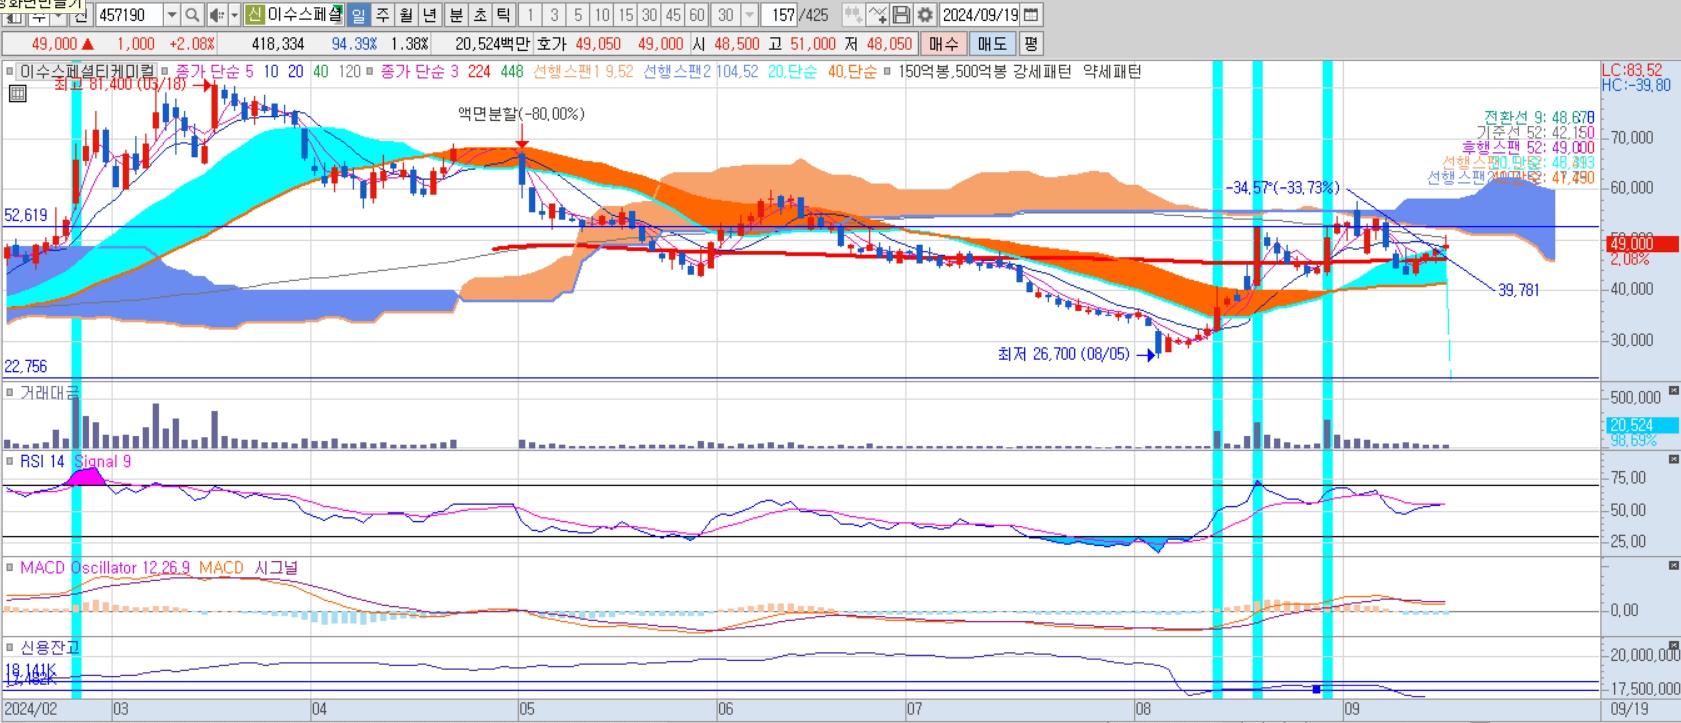
Task: Choose the 5 interval button
Action: (x=578, y=15)
